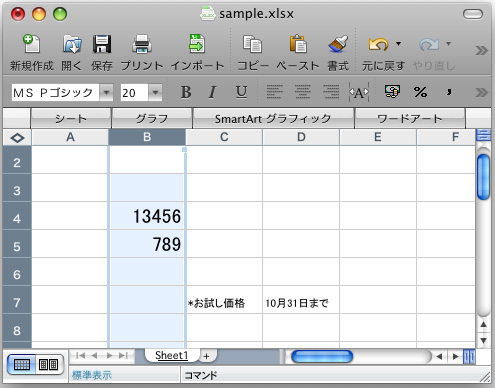495x388 pixels.
Task: Open the WordArt tab
Action: [x=409, y=118]
